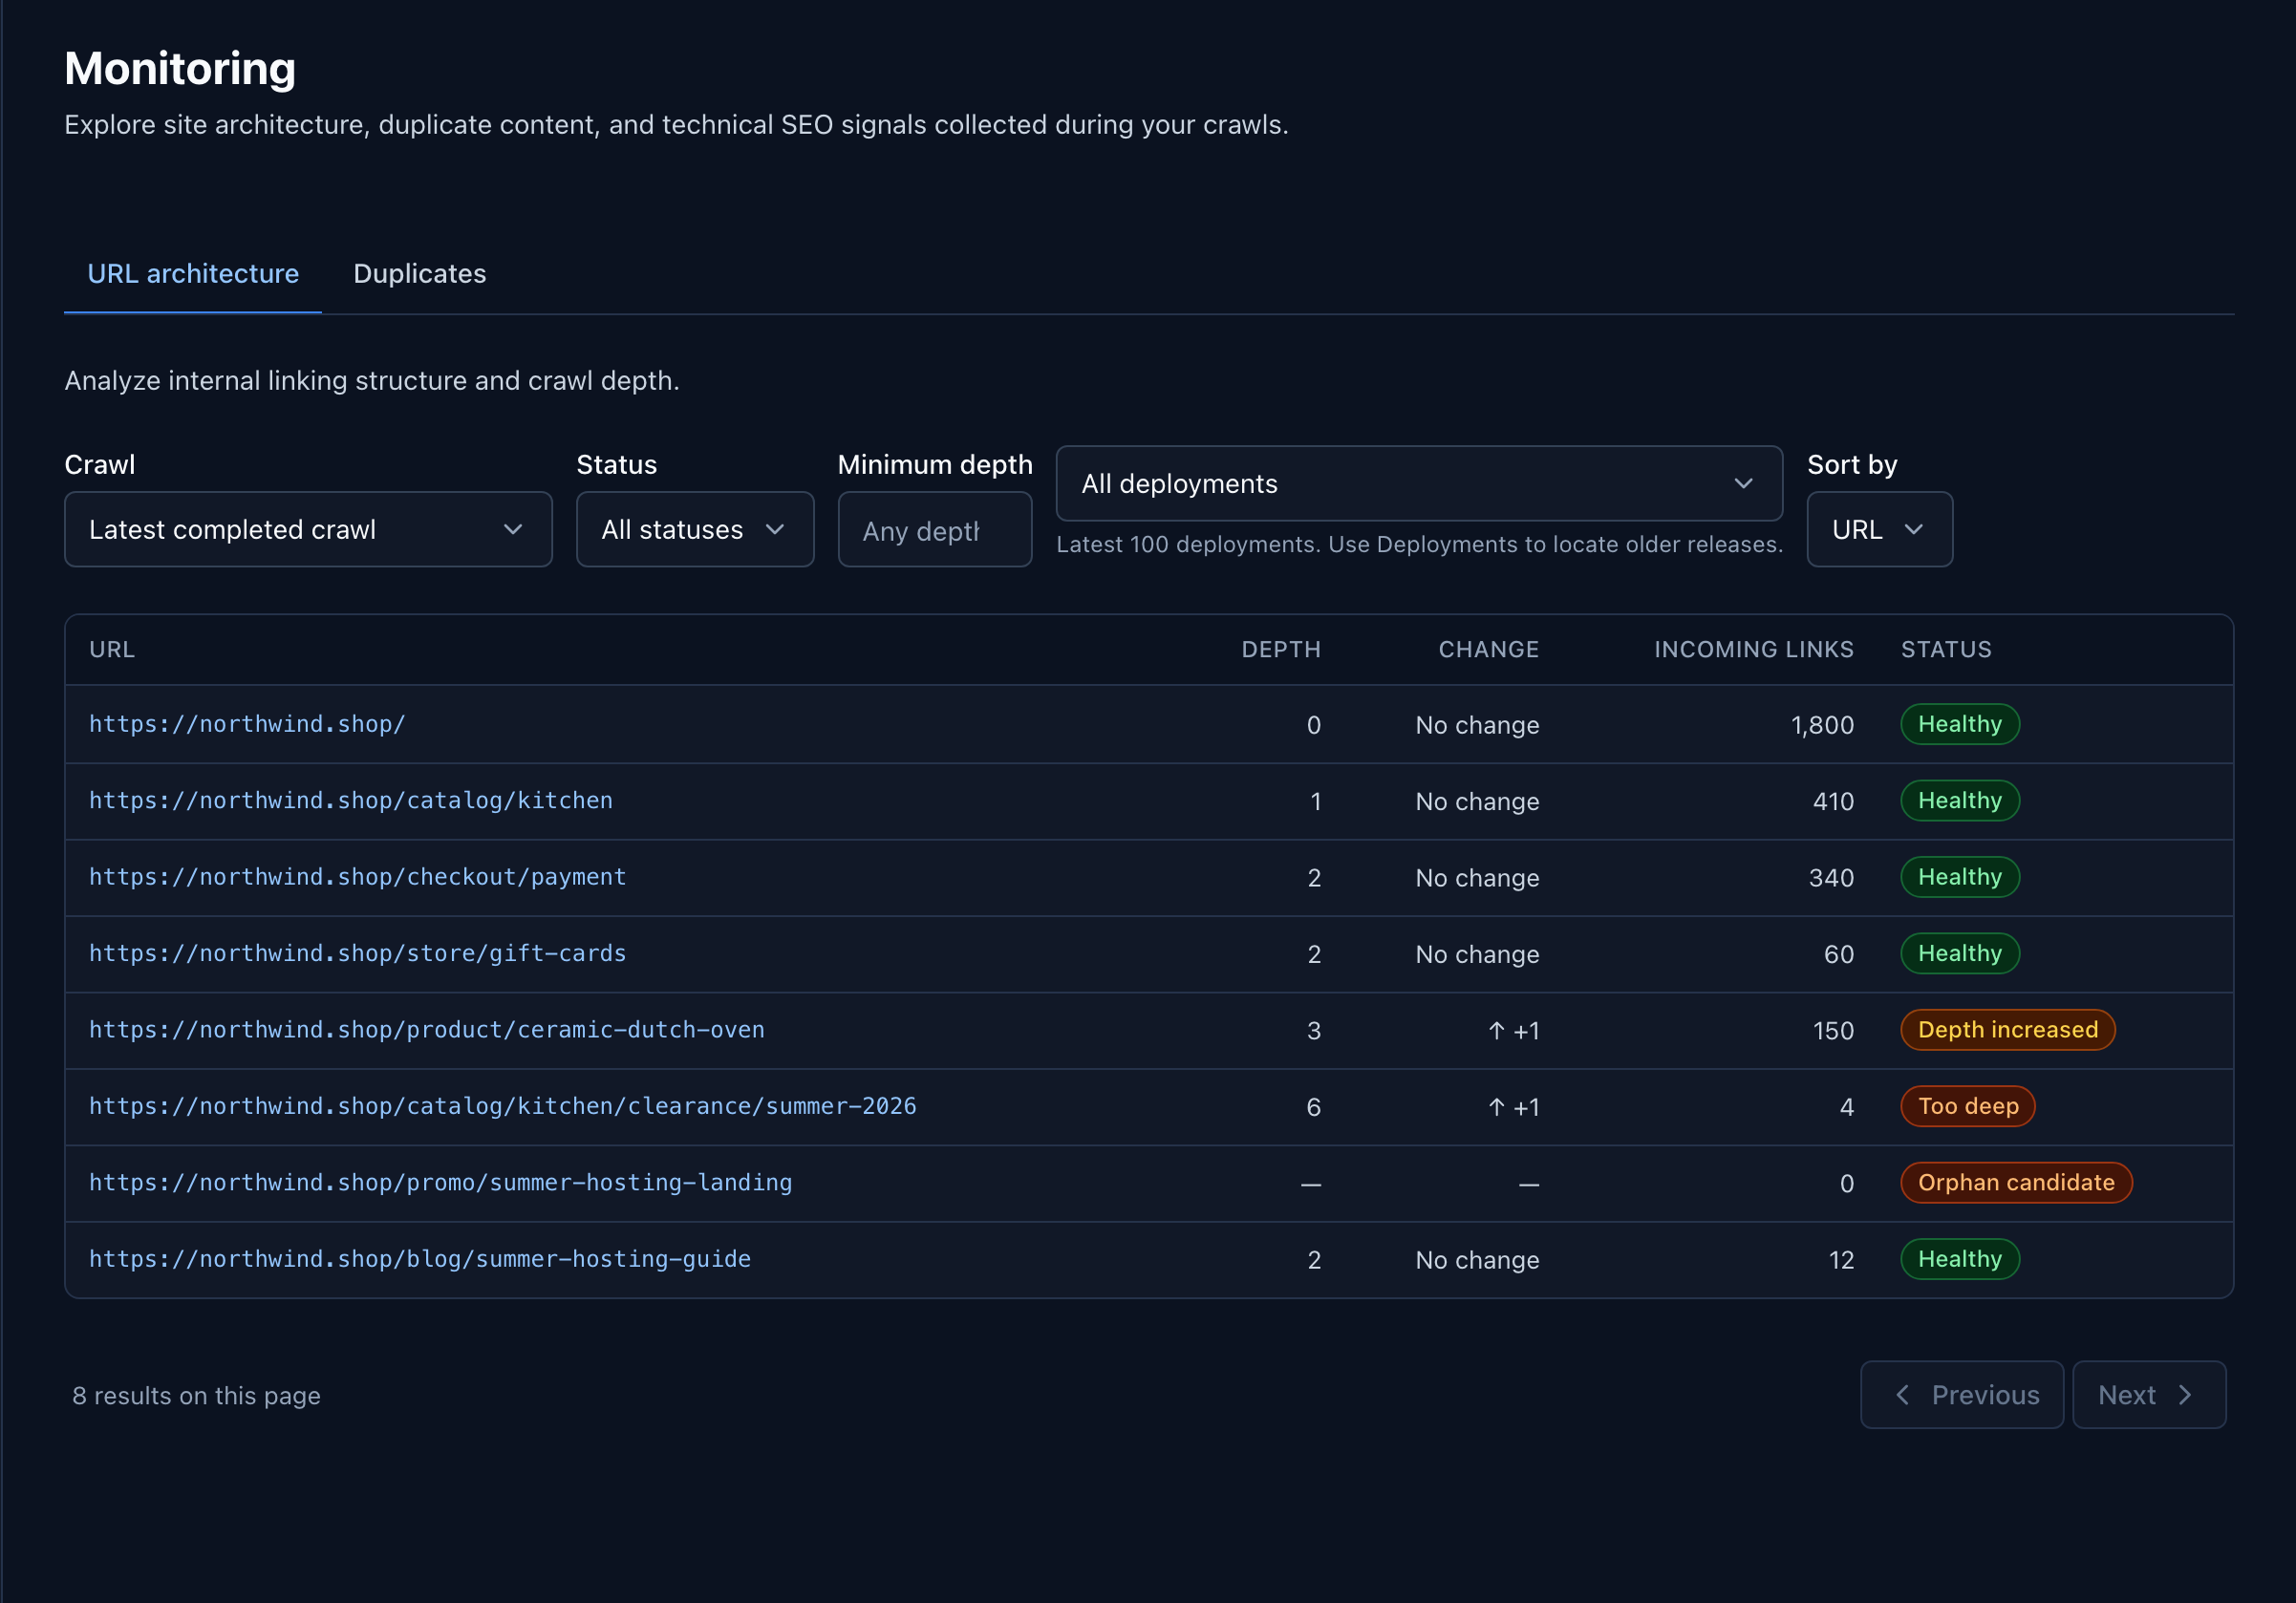Viewport: 2296px width, 1603px height.
Task: Click Healthy badge in catalog/kitchen row
Action: click(x=1959, y=800)
